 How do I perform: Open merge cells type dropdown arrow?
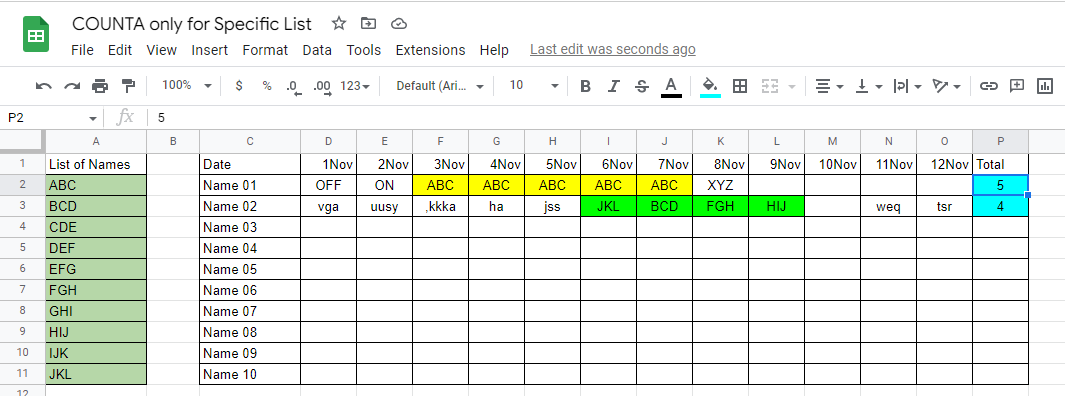pos(792,86)
